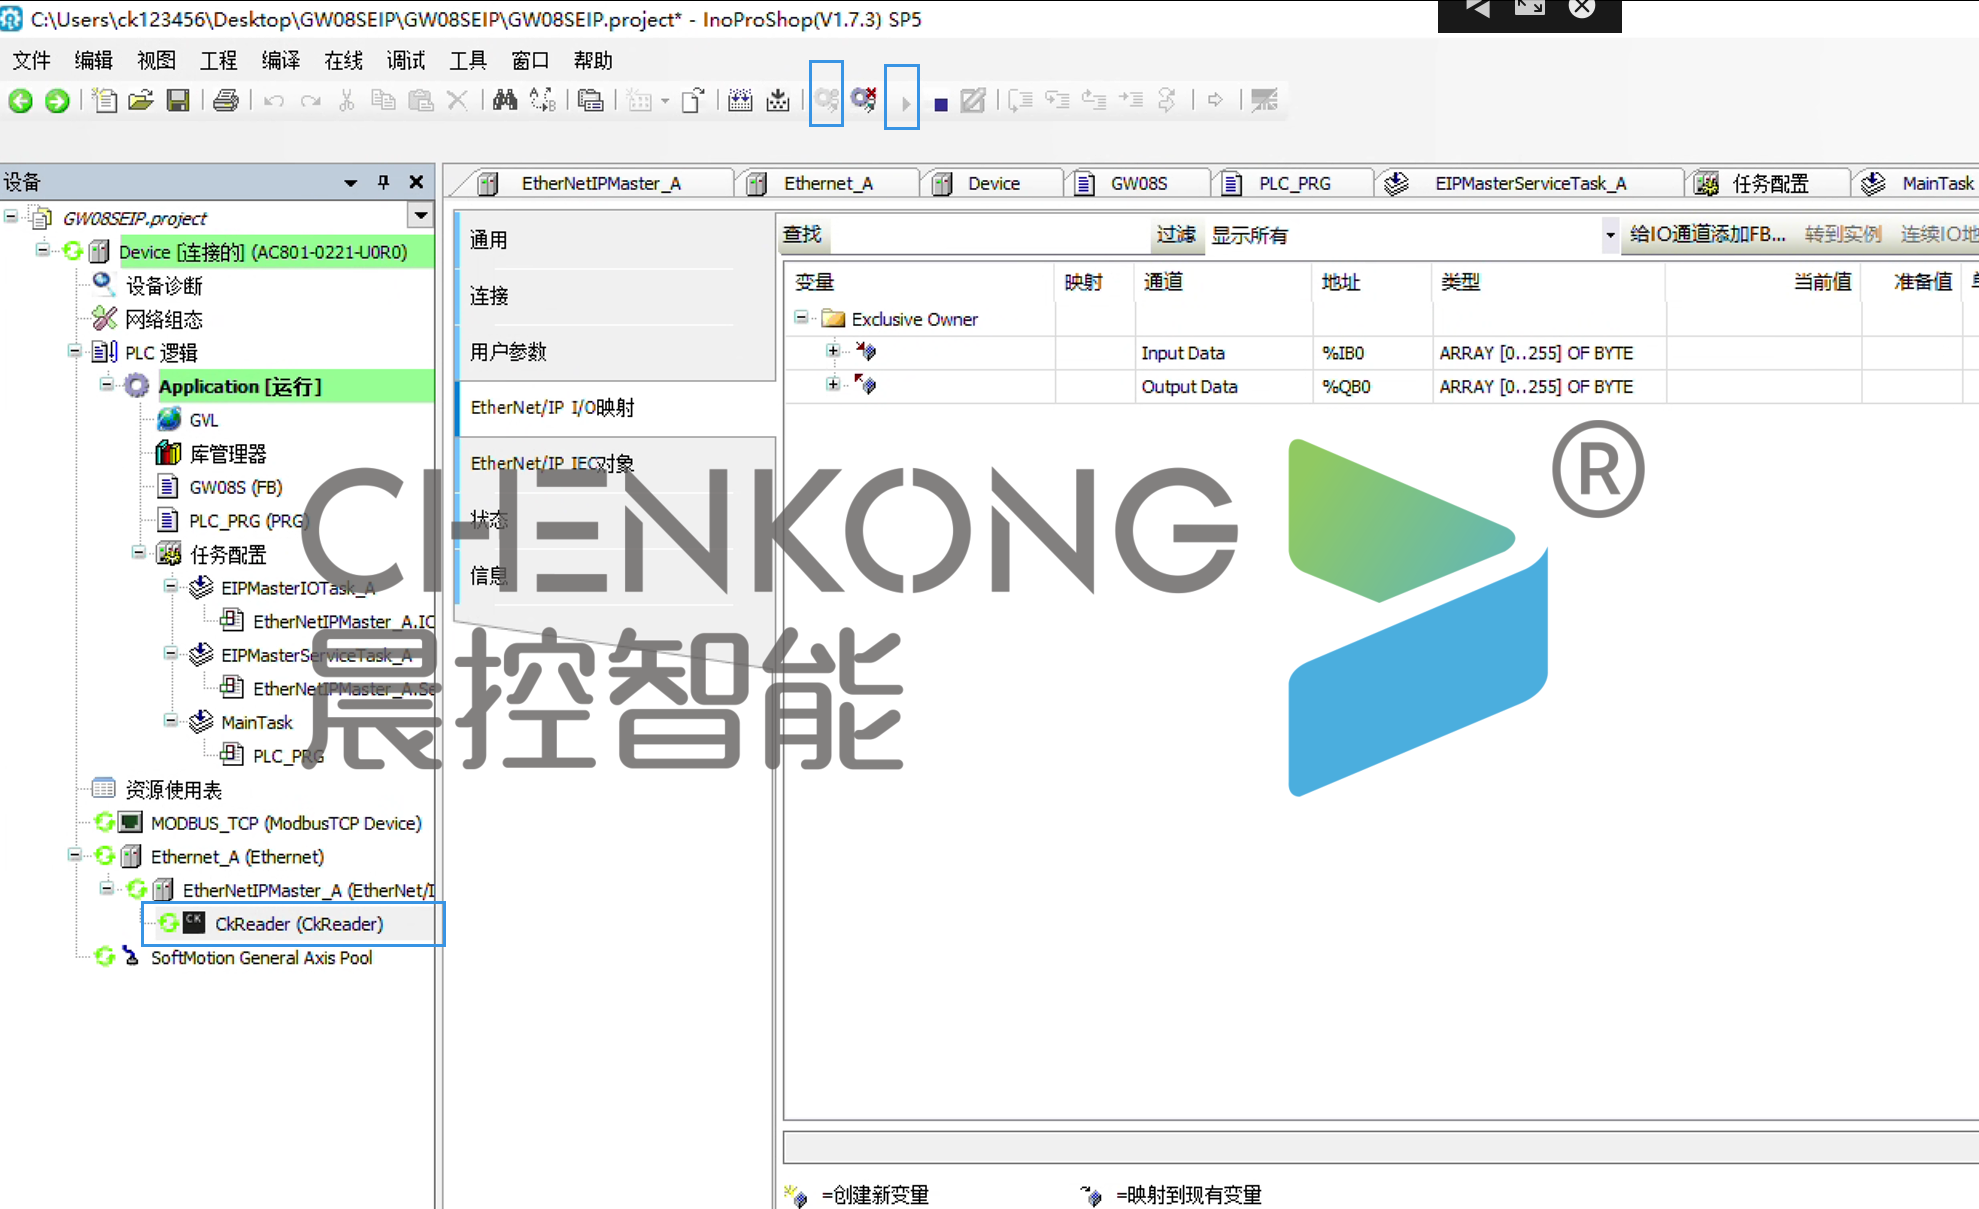Click the Logout gear icon with red X
The image size is (1979, 1209).
(864, 99)
